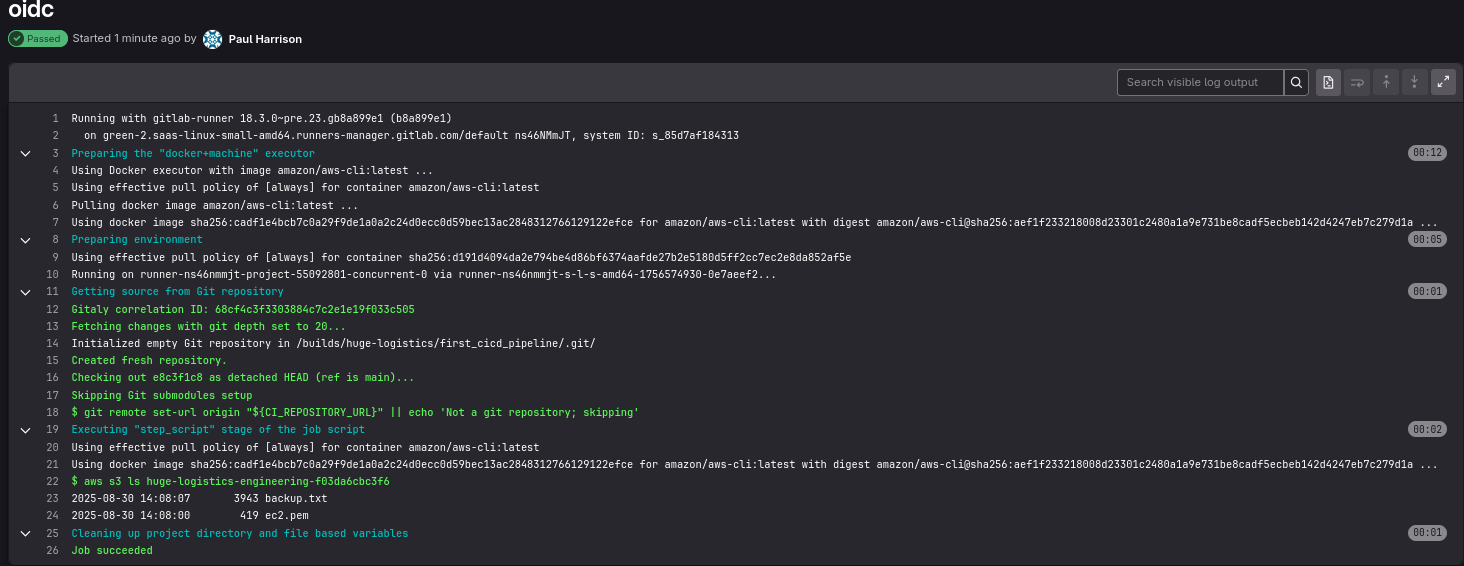
Task: Open the raw job log
Action: (1328, 82)
